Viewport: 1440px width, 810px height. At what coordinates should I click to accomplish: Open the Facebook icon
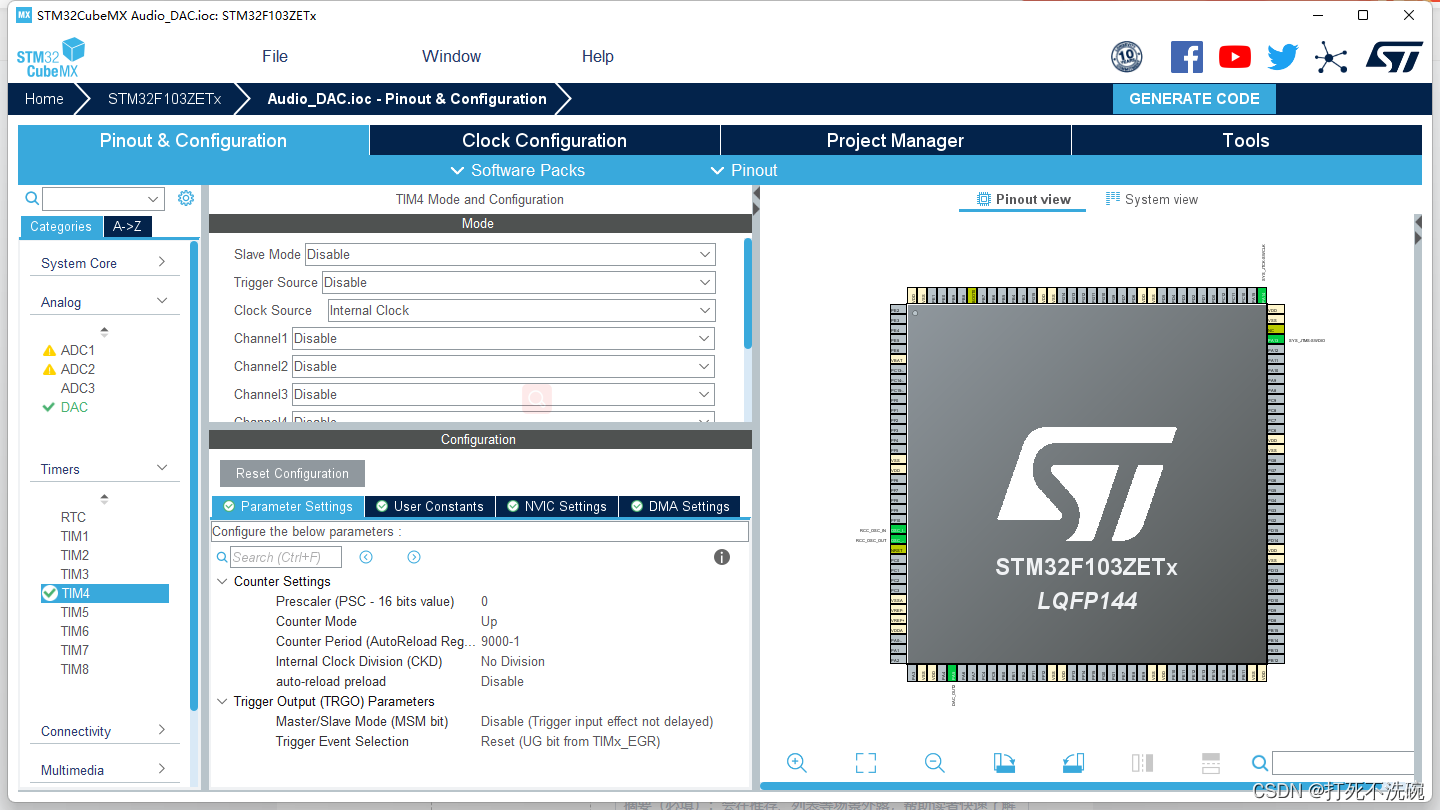(x=1187, y=57)
